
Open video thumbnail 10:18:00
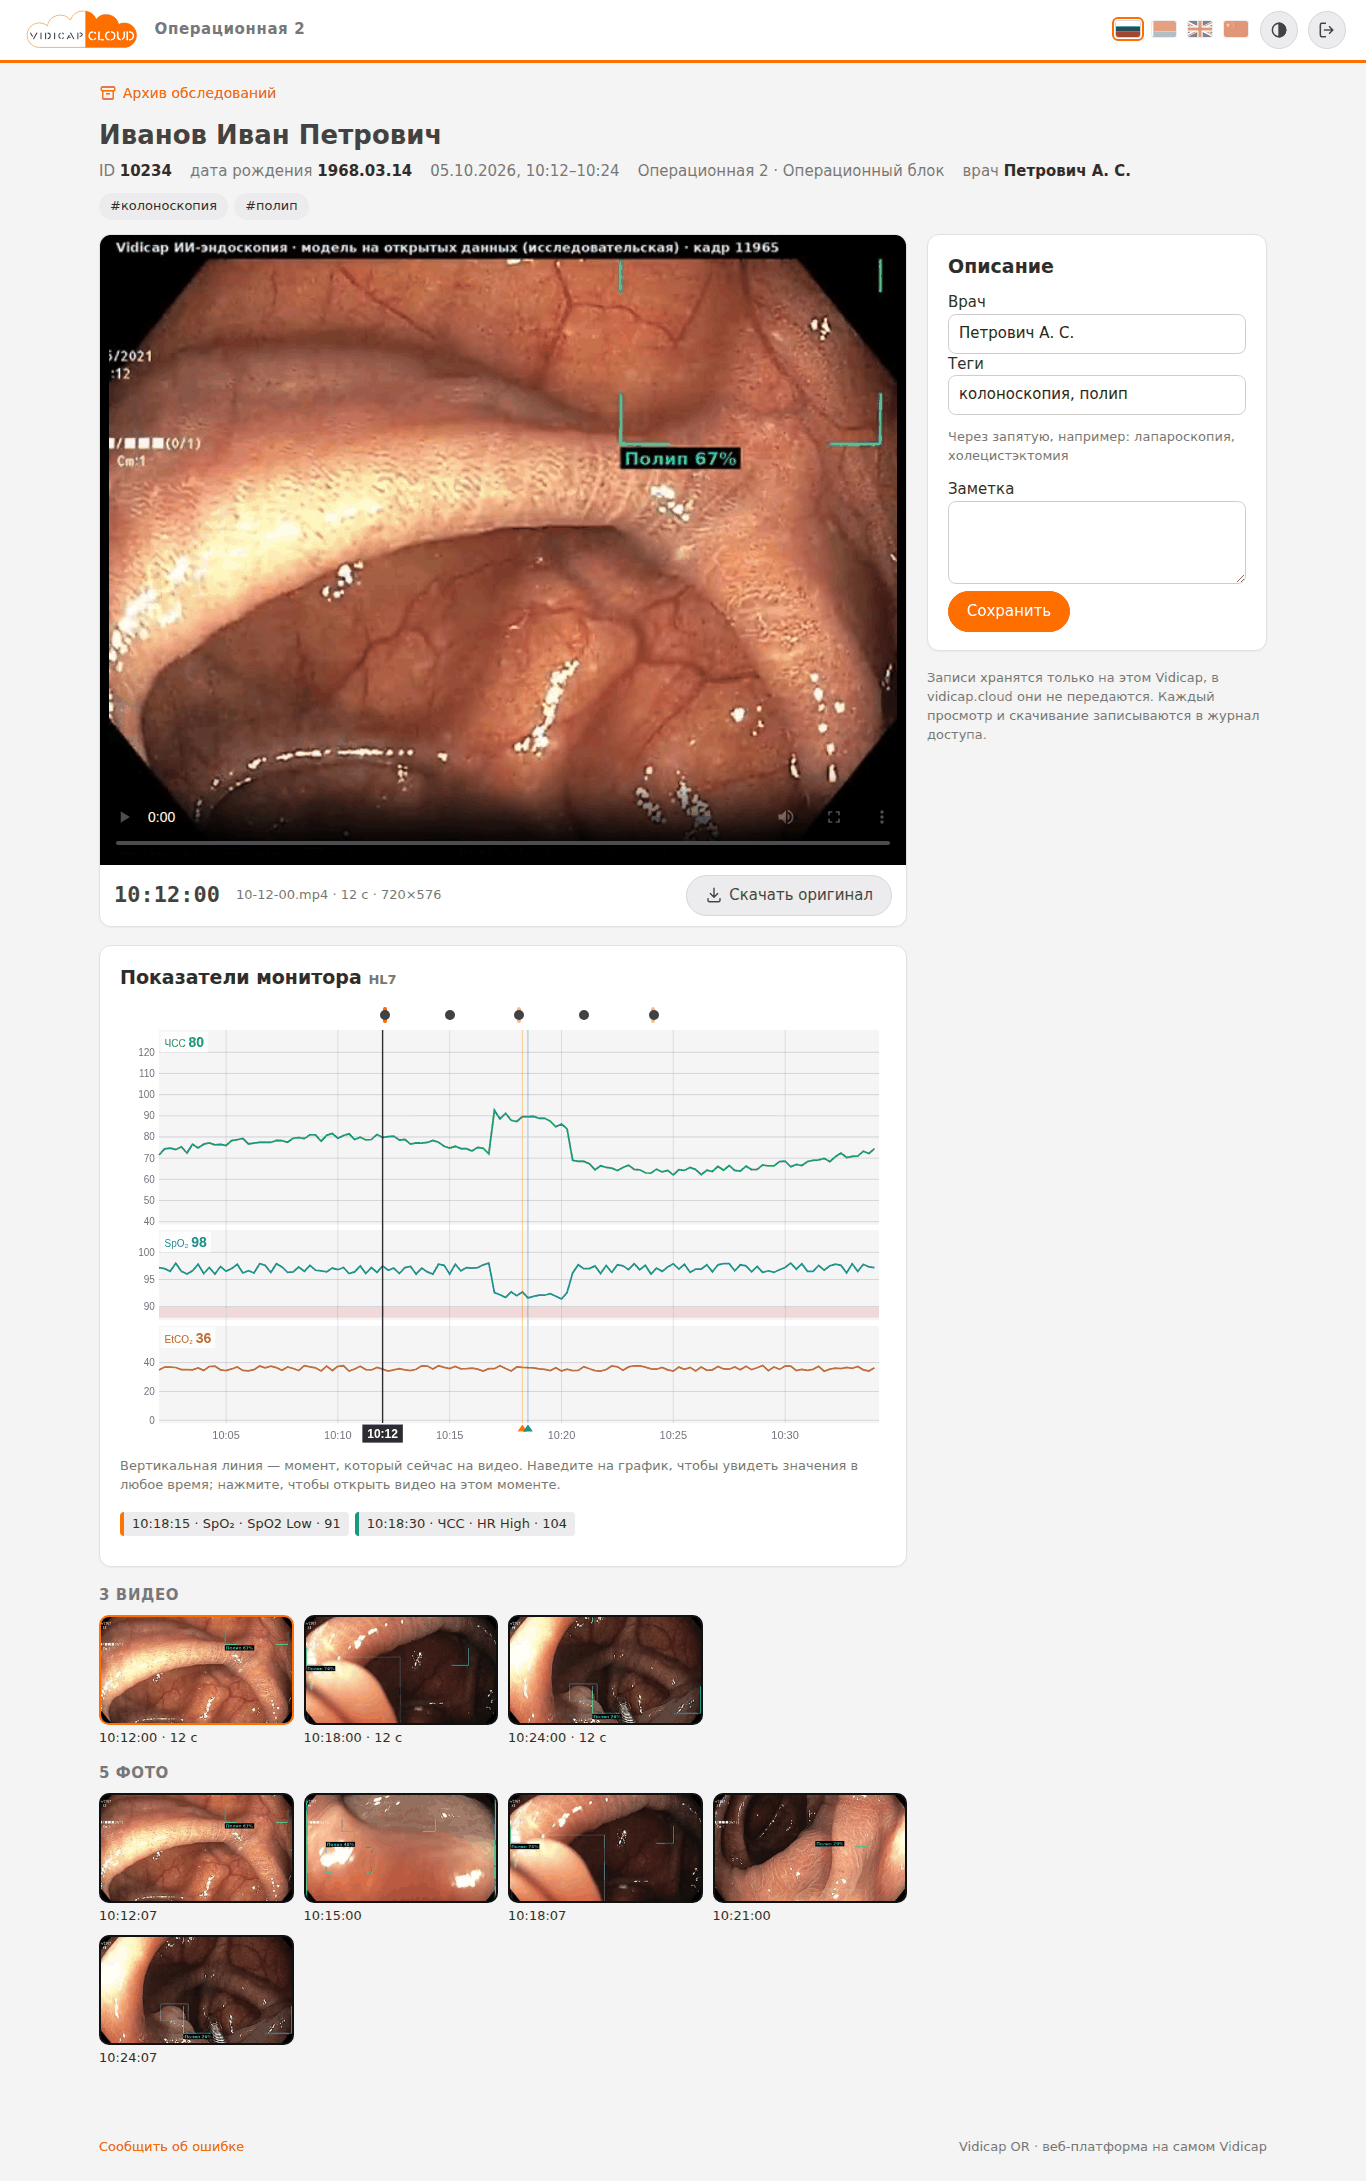(x=401, y=1670)
